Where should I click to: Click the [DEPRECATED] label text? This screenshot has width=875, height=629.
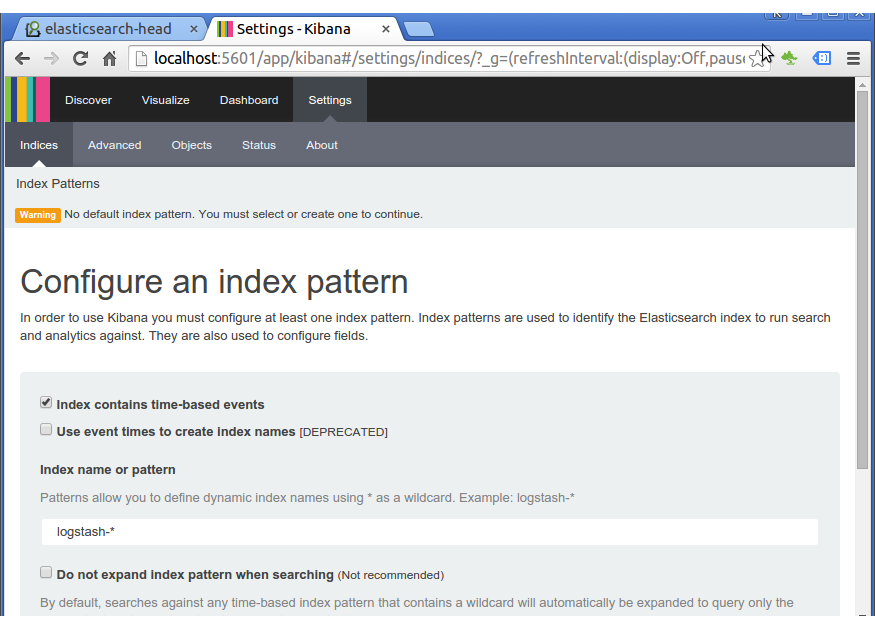(343, 432)
